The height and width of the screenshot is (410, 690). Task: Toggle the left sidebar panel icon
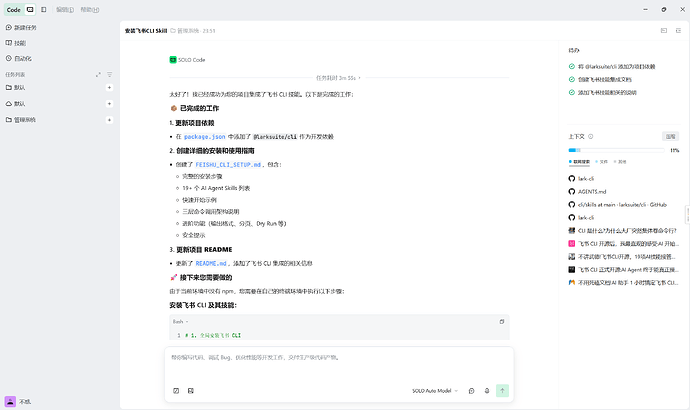click(x=44, y=9)
